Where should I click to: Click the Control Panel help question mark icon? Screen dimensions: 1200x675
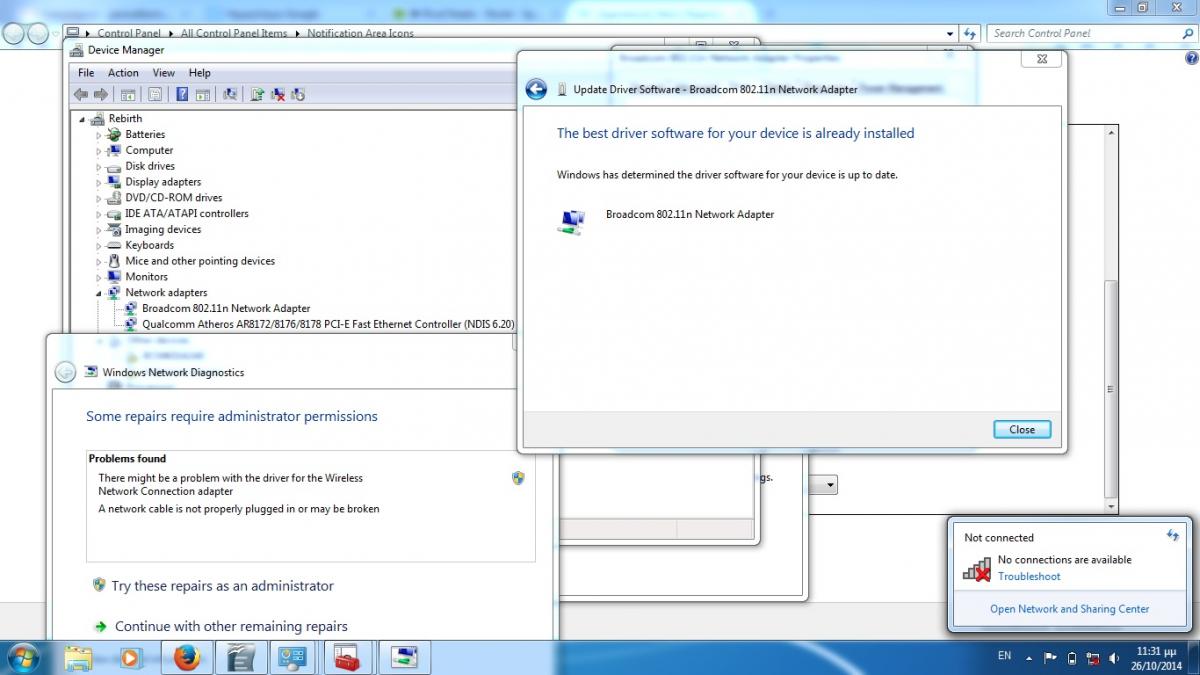tap(1191, 58)
